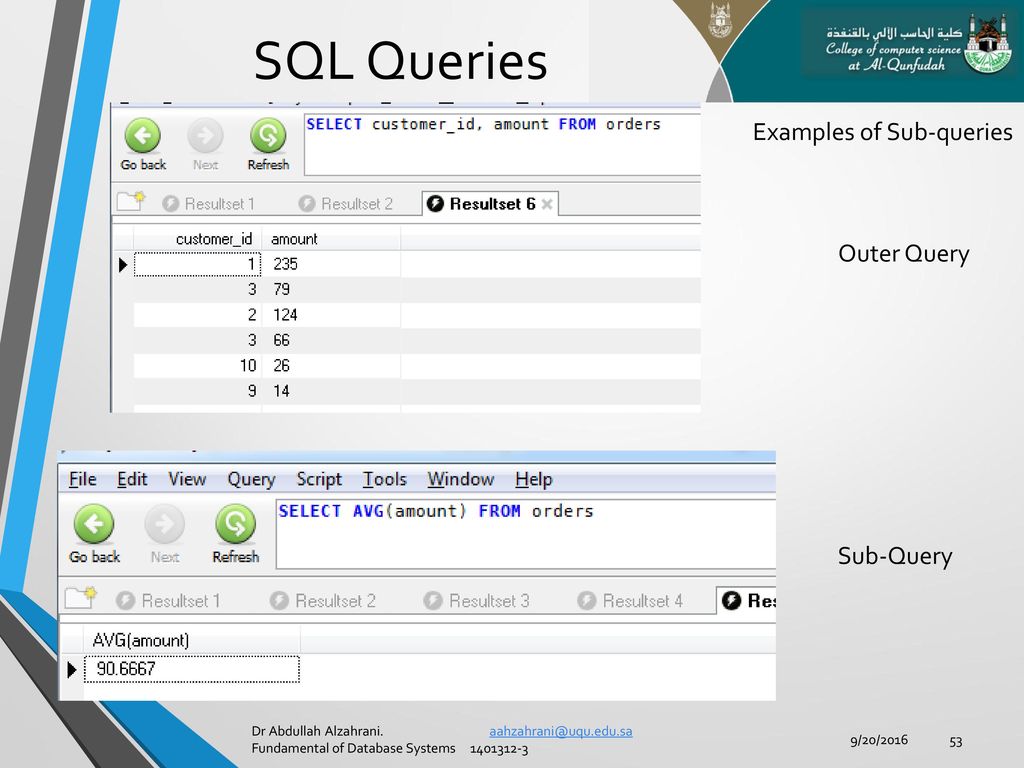Image resolution: width=1024 pixels, height=768 pixels.
Task: Click the upper new resultset tab icon
Action: (131, 202)
